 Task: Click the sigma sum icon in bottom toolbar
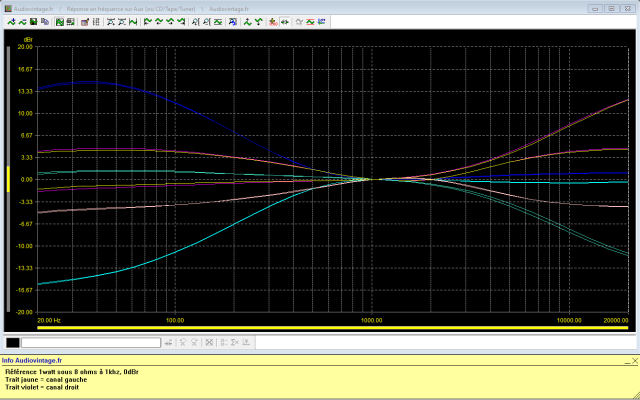[x=235, y=342]
